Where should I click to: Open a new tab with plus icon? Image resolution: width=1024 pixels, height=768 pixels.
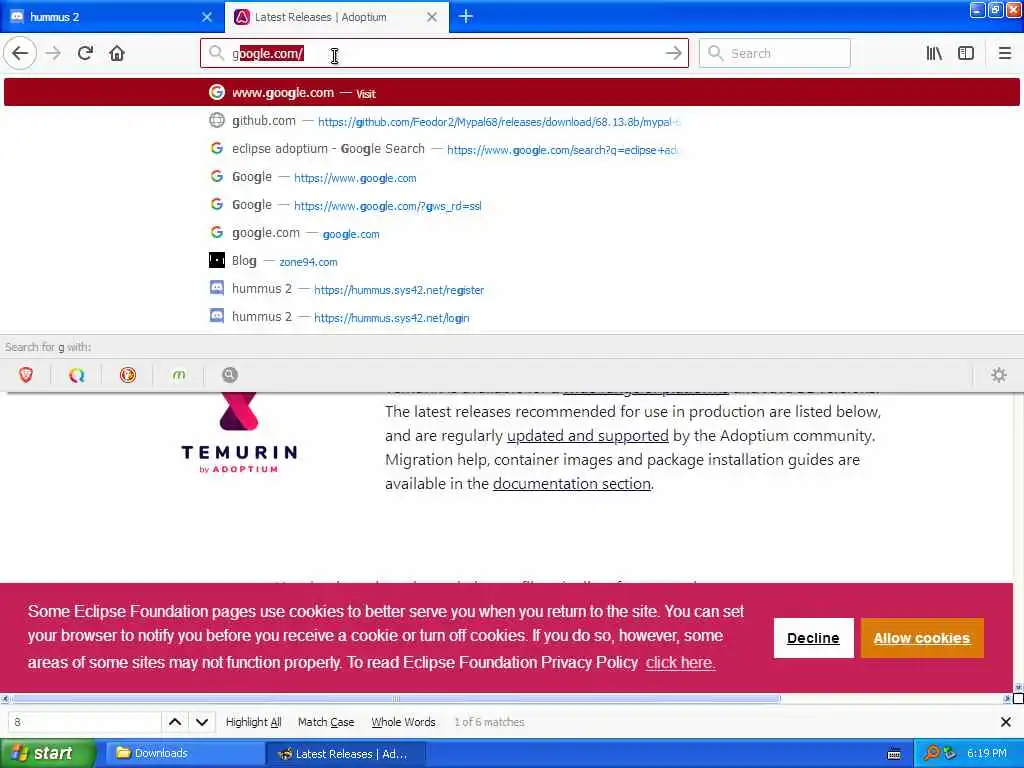(466, 16)
